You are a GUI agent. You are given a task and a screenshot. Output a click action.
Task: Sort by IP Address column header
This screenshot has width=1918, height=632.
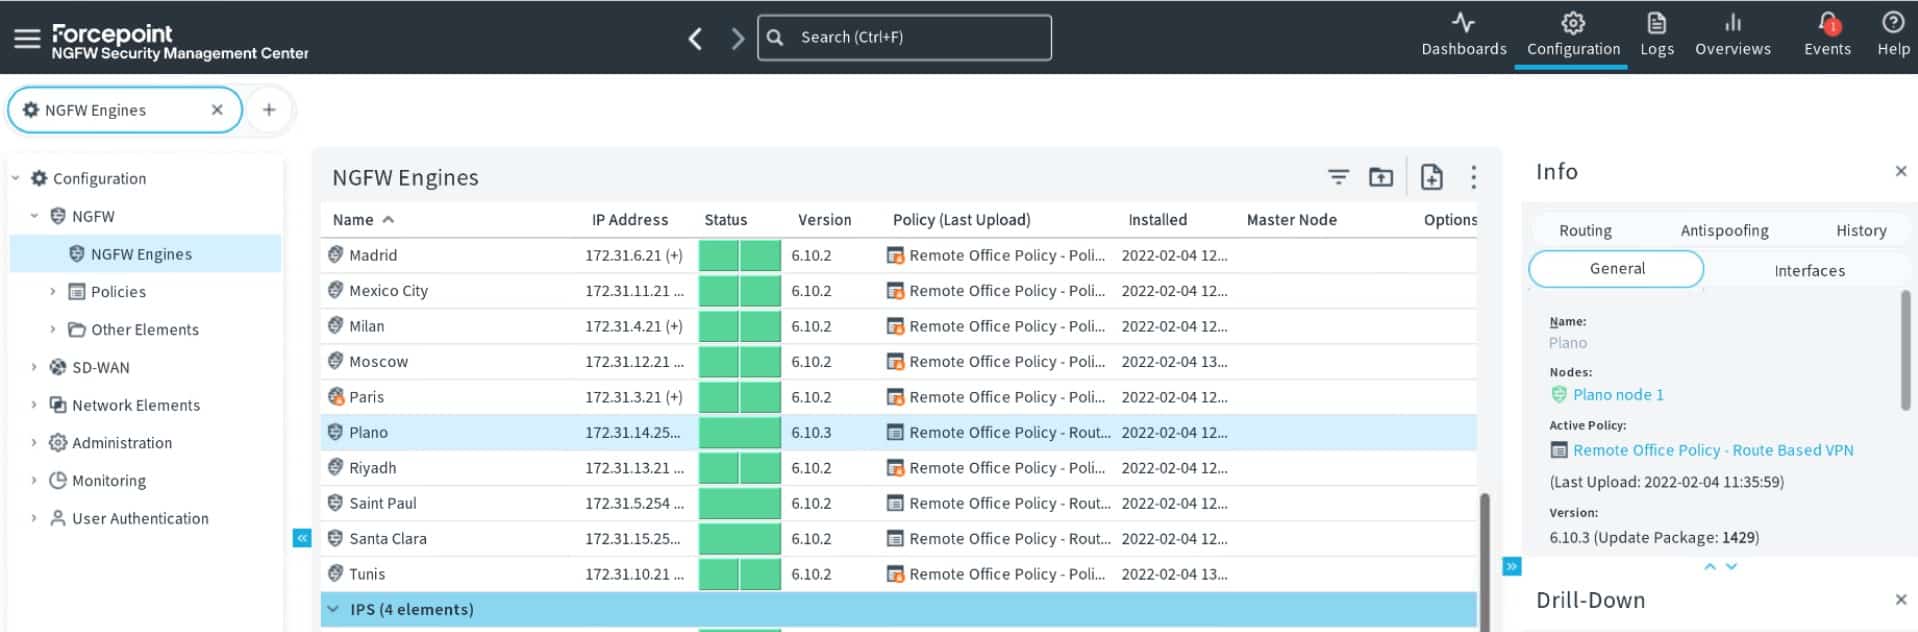630,220
